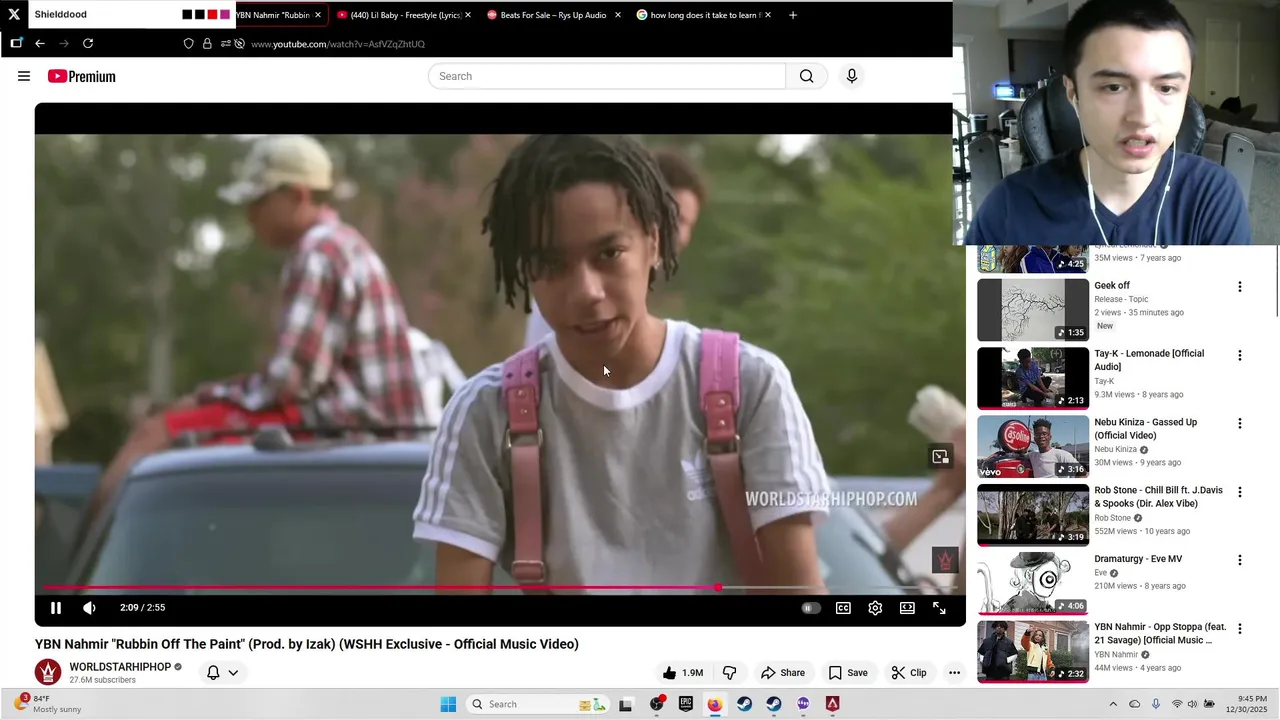Screen dimensions: 1280x720
Task: Open the WORLDSTARHIPHOP channel name link
Action: point(120,667)
